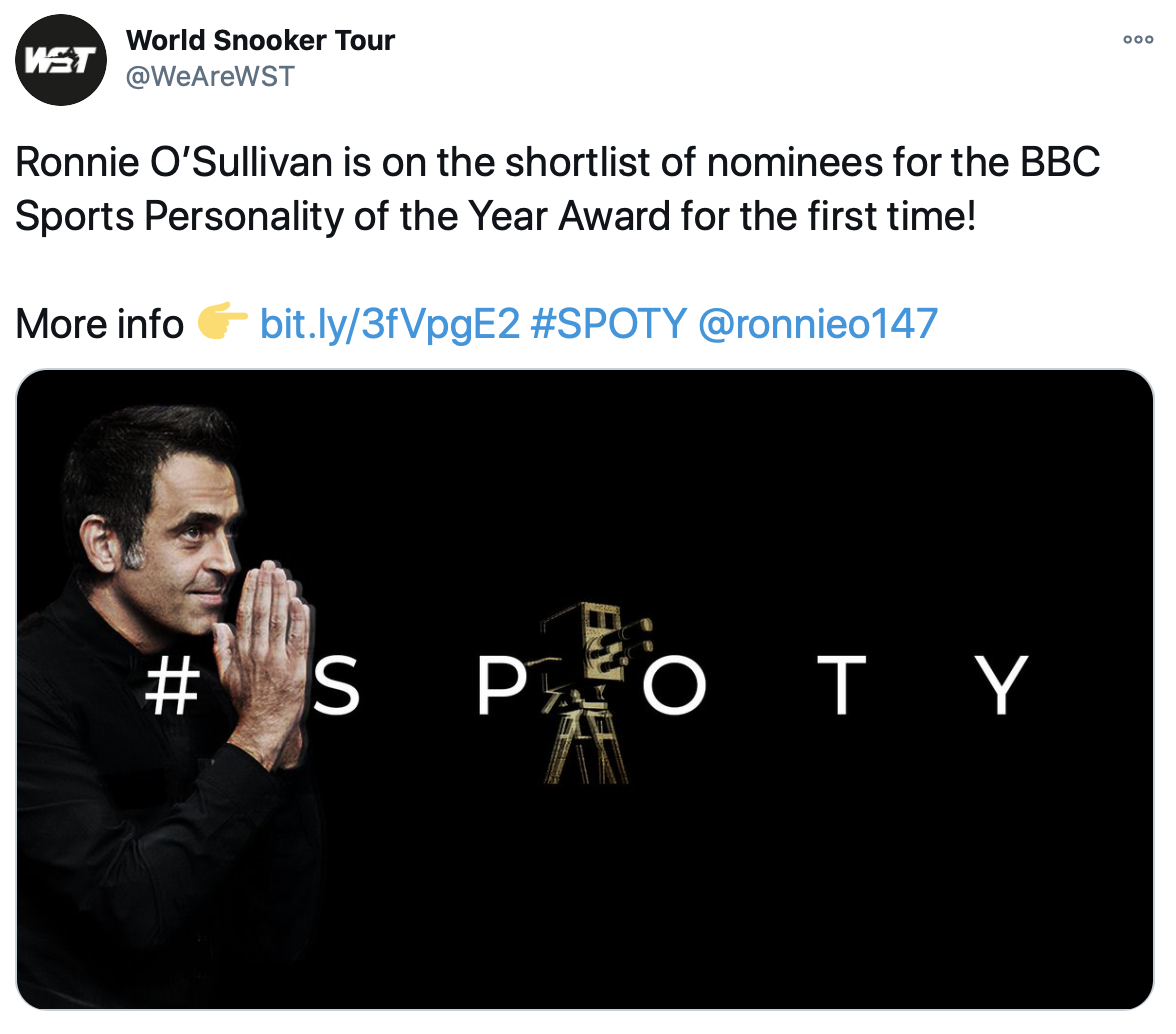Click the white hash symbol in the image
This screenshot has width=1176, height=1034.
pos(171,685)
